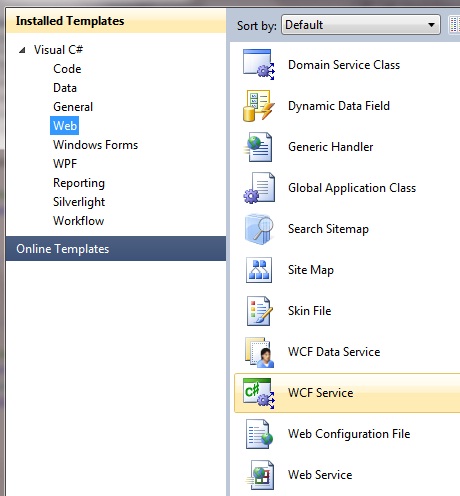Screen dimensions: 460x496
Task: Choose the Generic Handler globe document icon
Action: coord(259,147)
